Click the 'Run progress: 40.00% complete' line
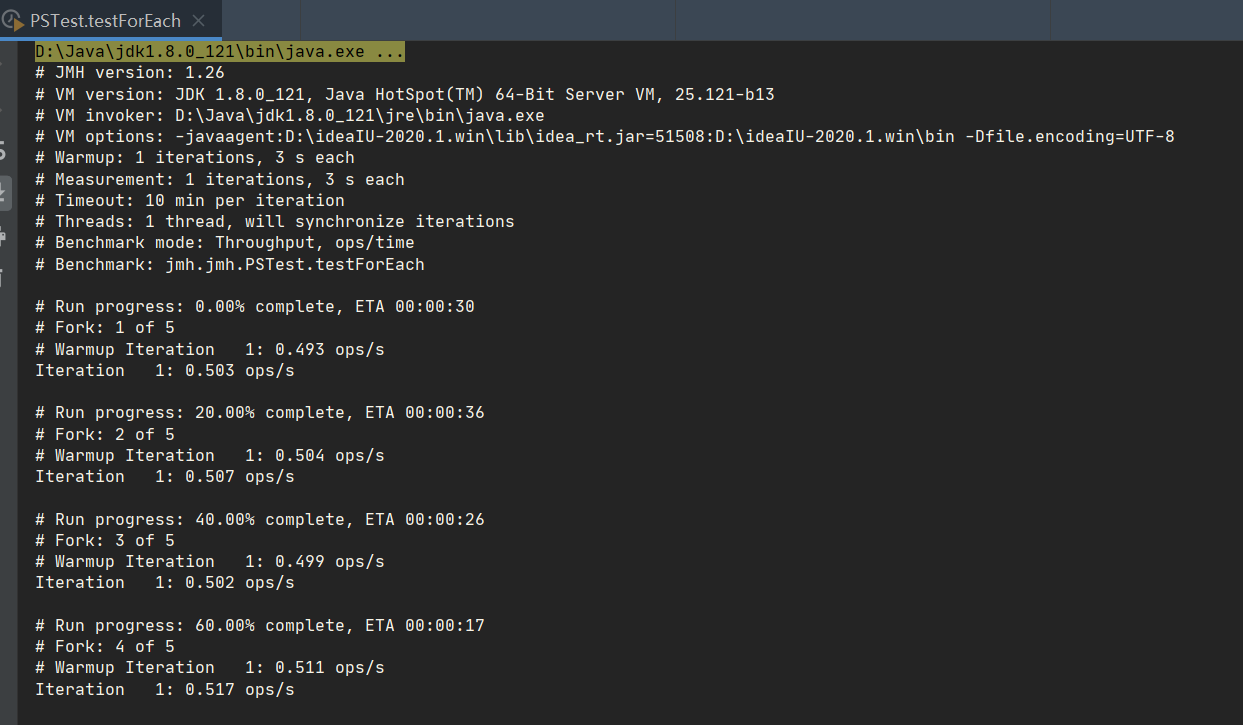Screen dimensions: 1243x725 [x=260, y=519]
